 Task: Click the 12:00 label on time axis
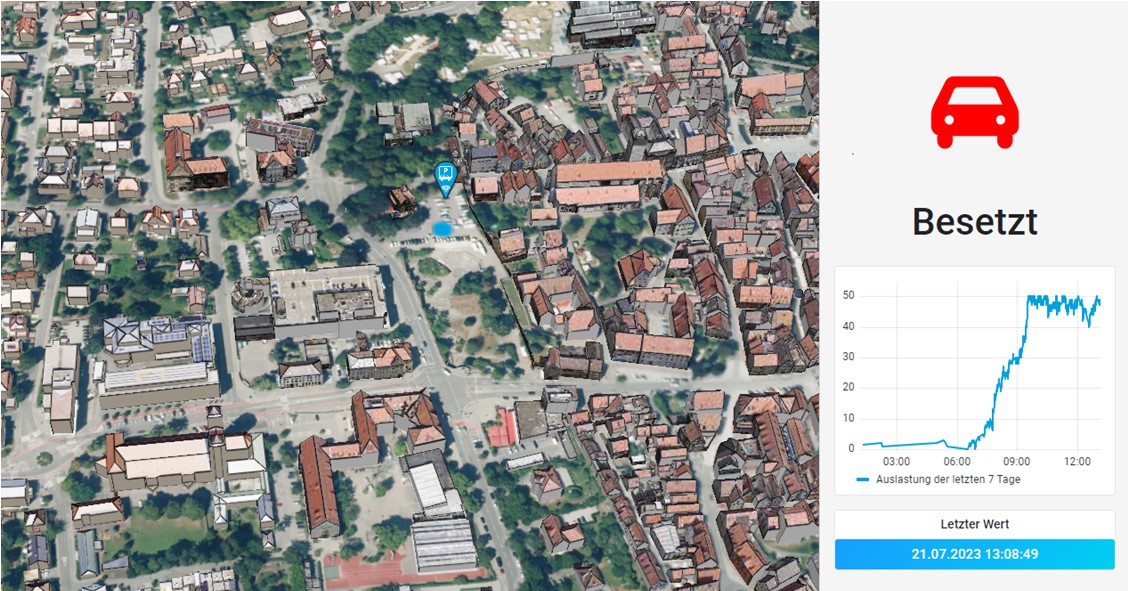coord(1077,462)
